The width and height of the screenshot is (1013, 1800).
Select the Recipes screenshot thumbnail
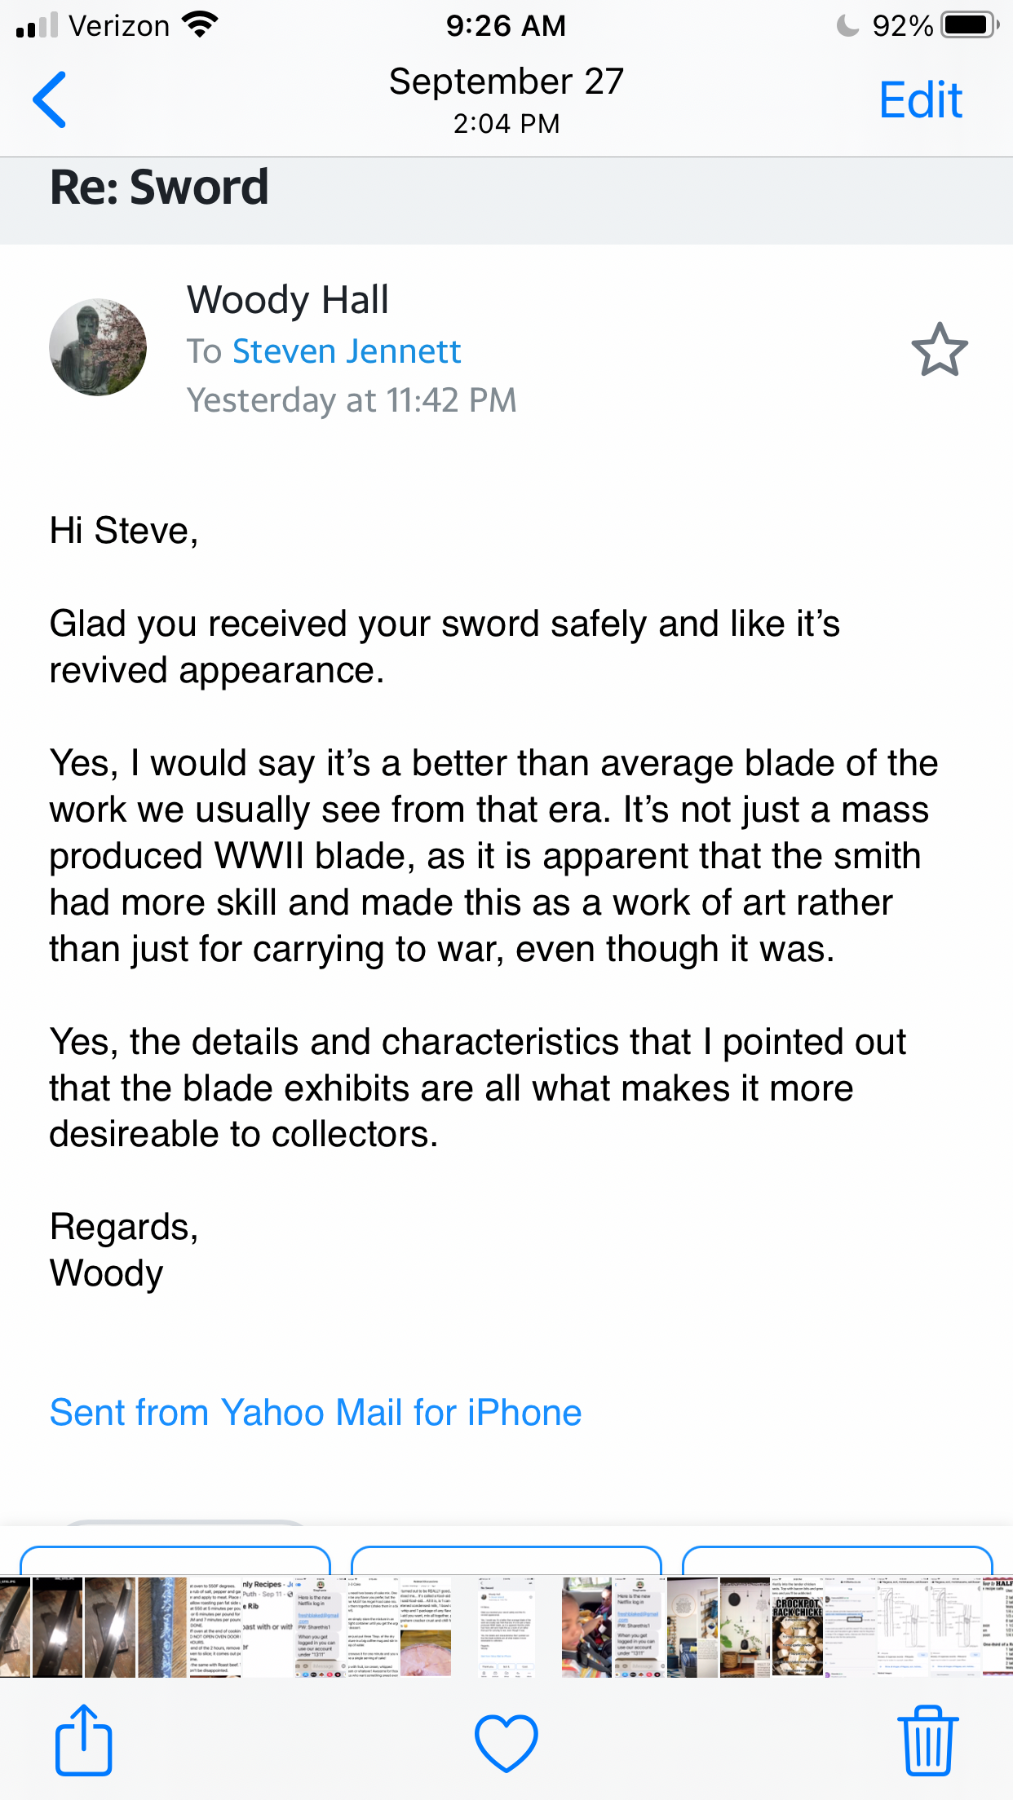pos(268,1627)
